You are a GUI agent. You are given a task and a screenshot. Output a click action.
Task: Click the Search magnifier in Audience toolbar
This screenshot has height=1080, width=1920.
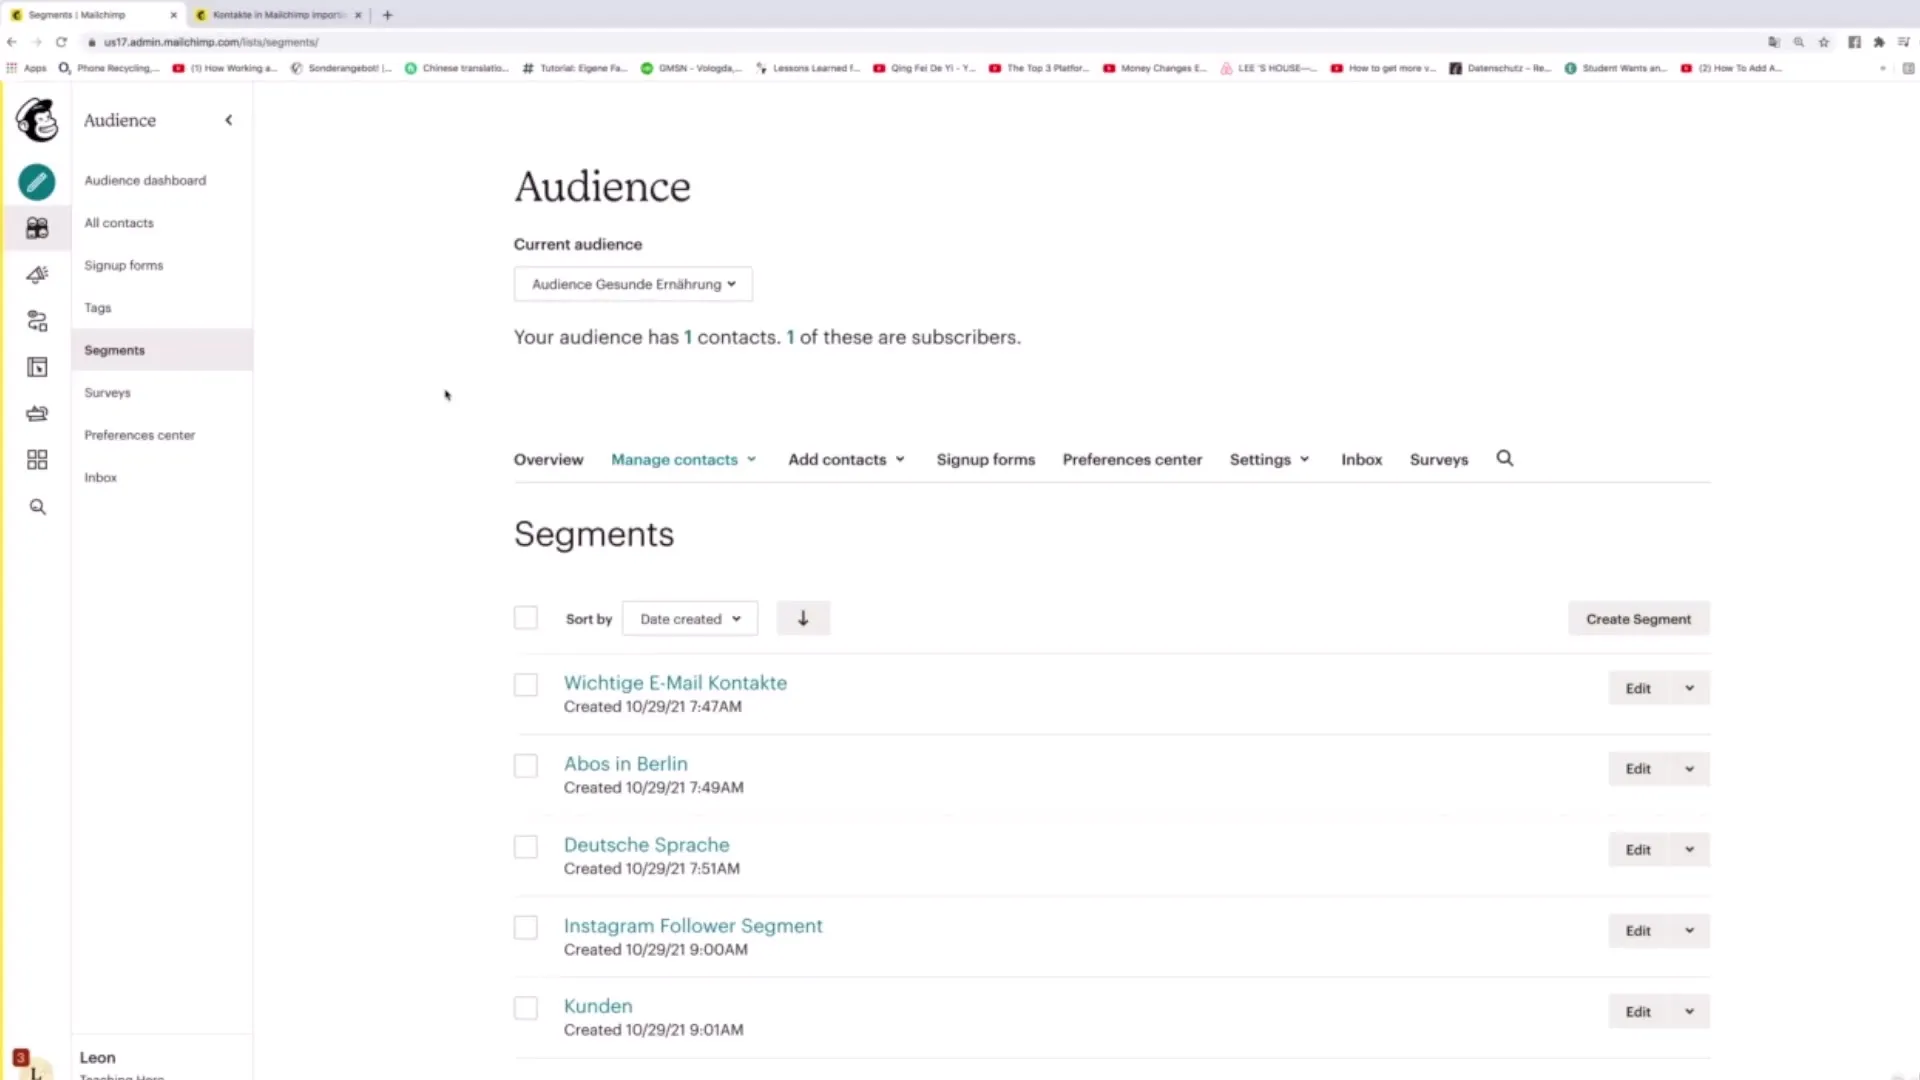point(1503,458)
